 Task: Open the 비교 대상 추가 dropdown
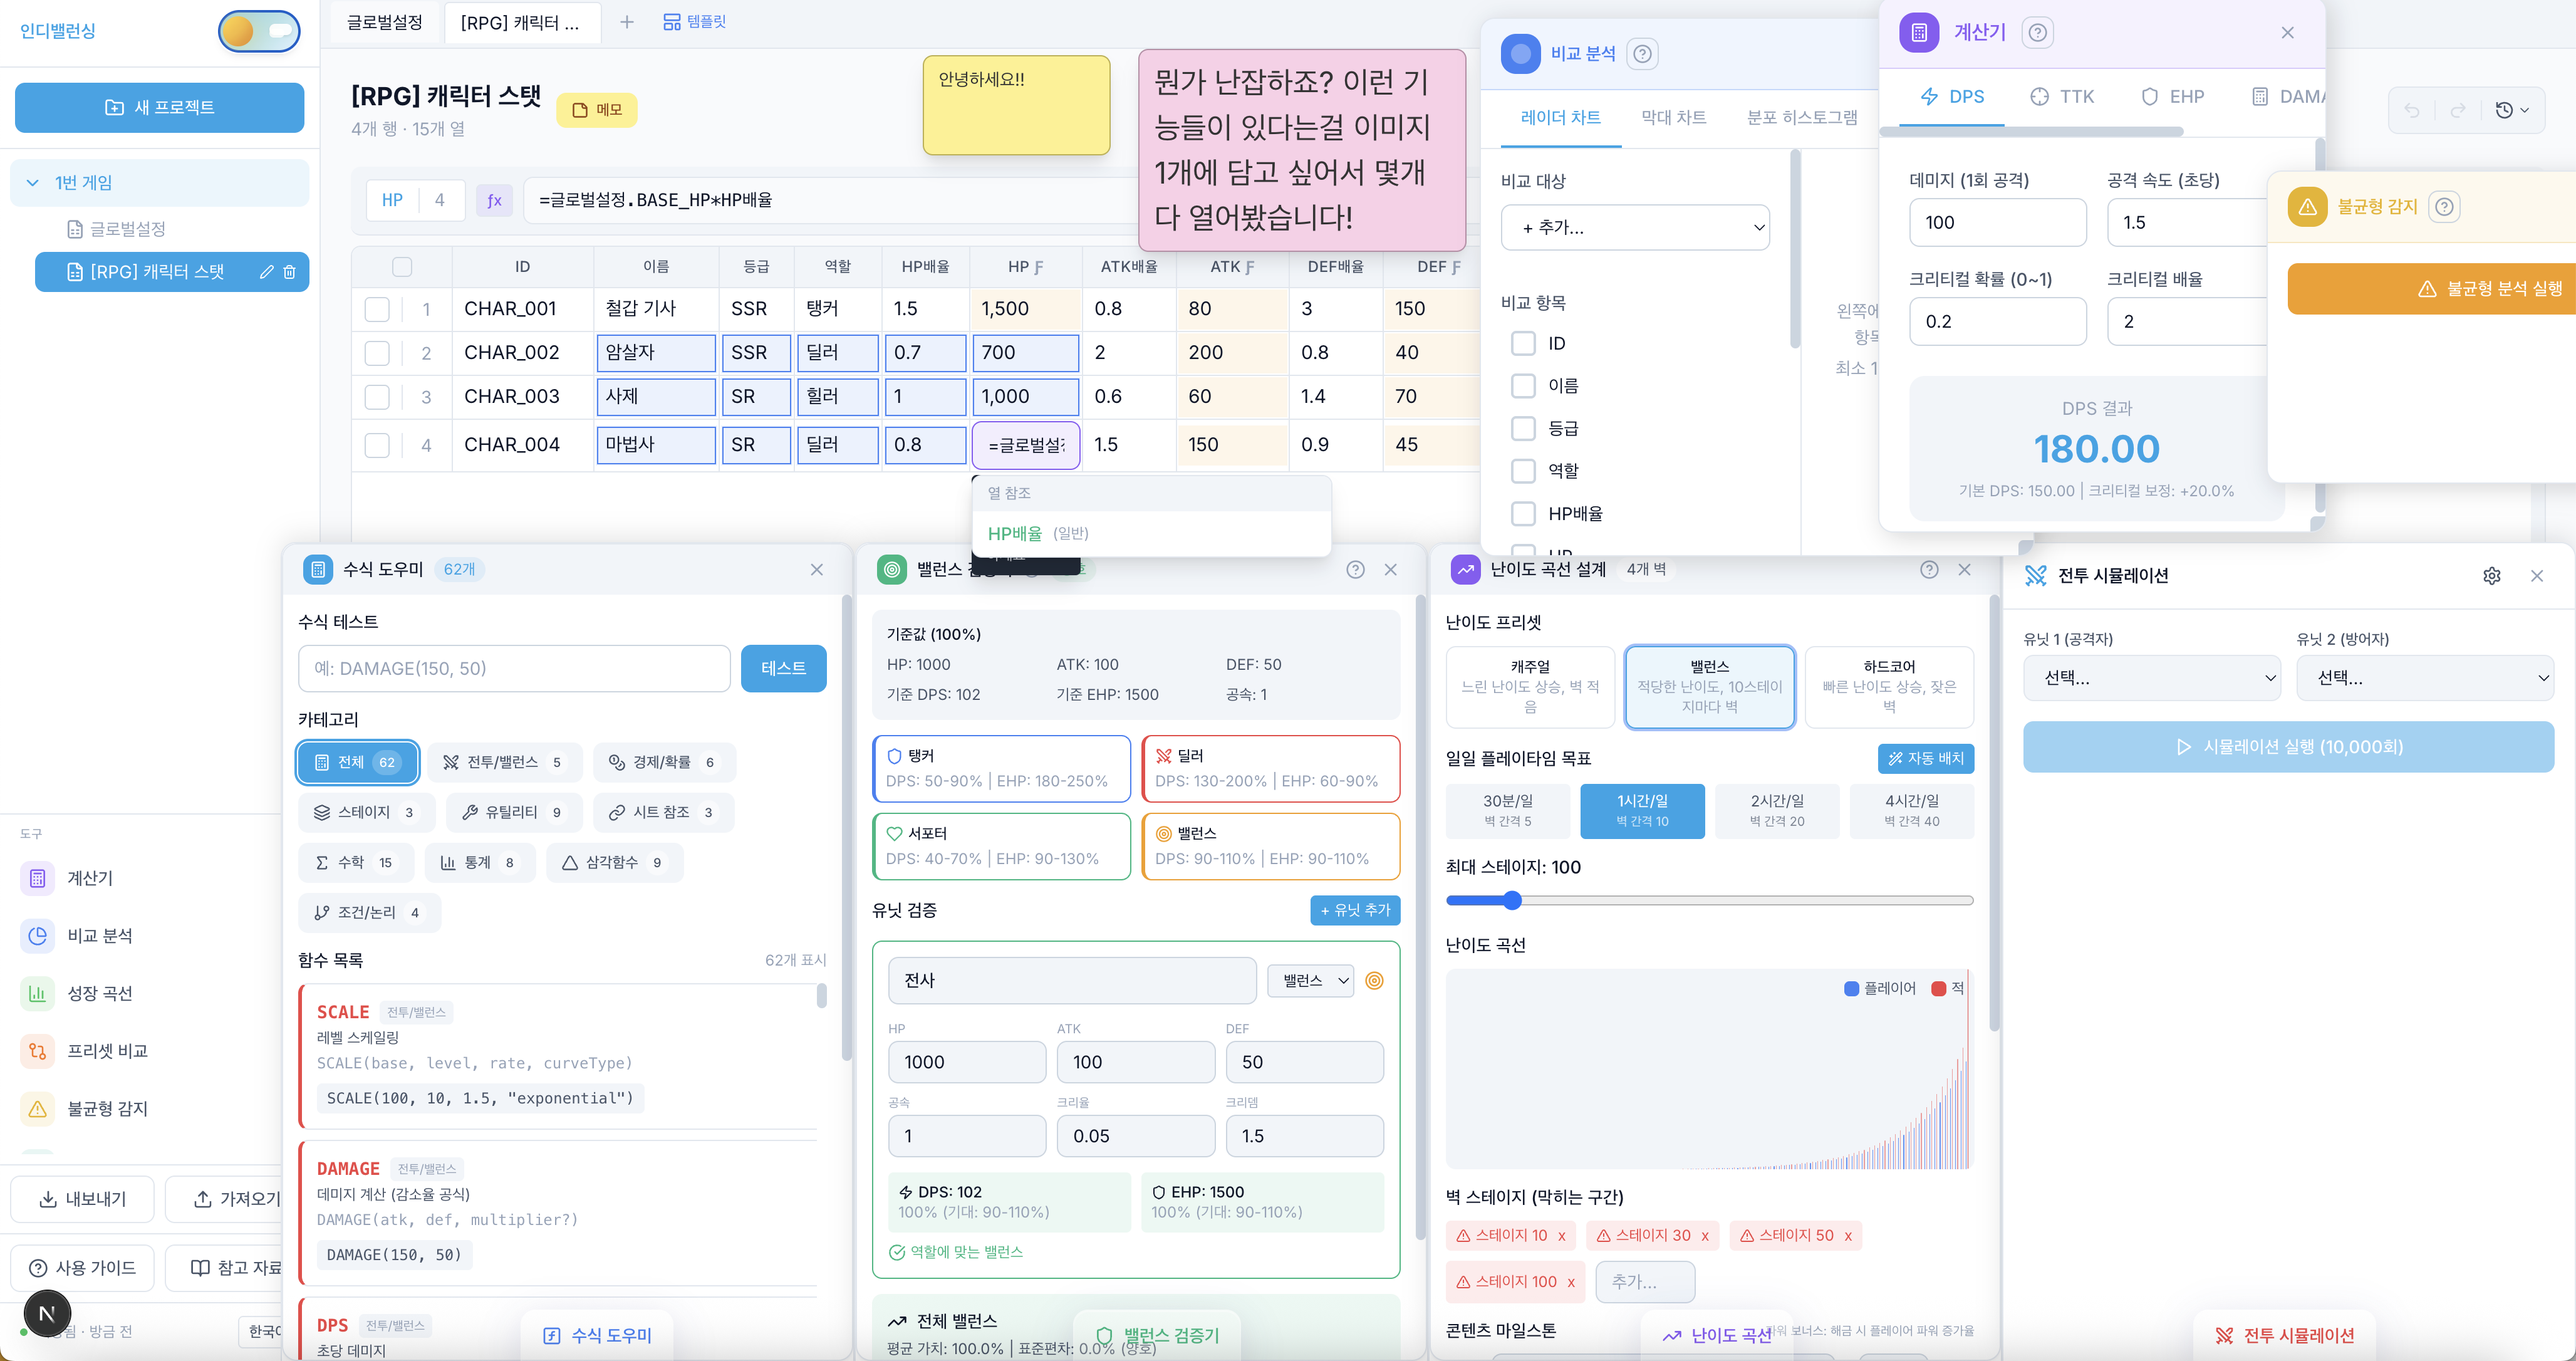[1635, 228]
